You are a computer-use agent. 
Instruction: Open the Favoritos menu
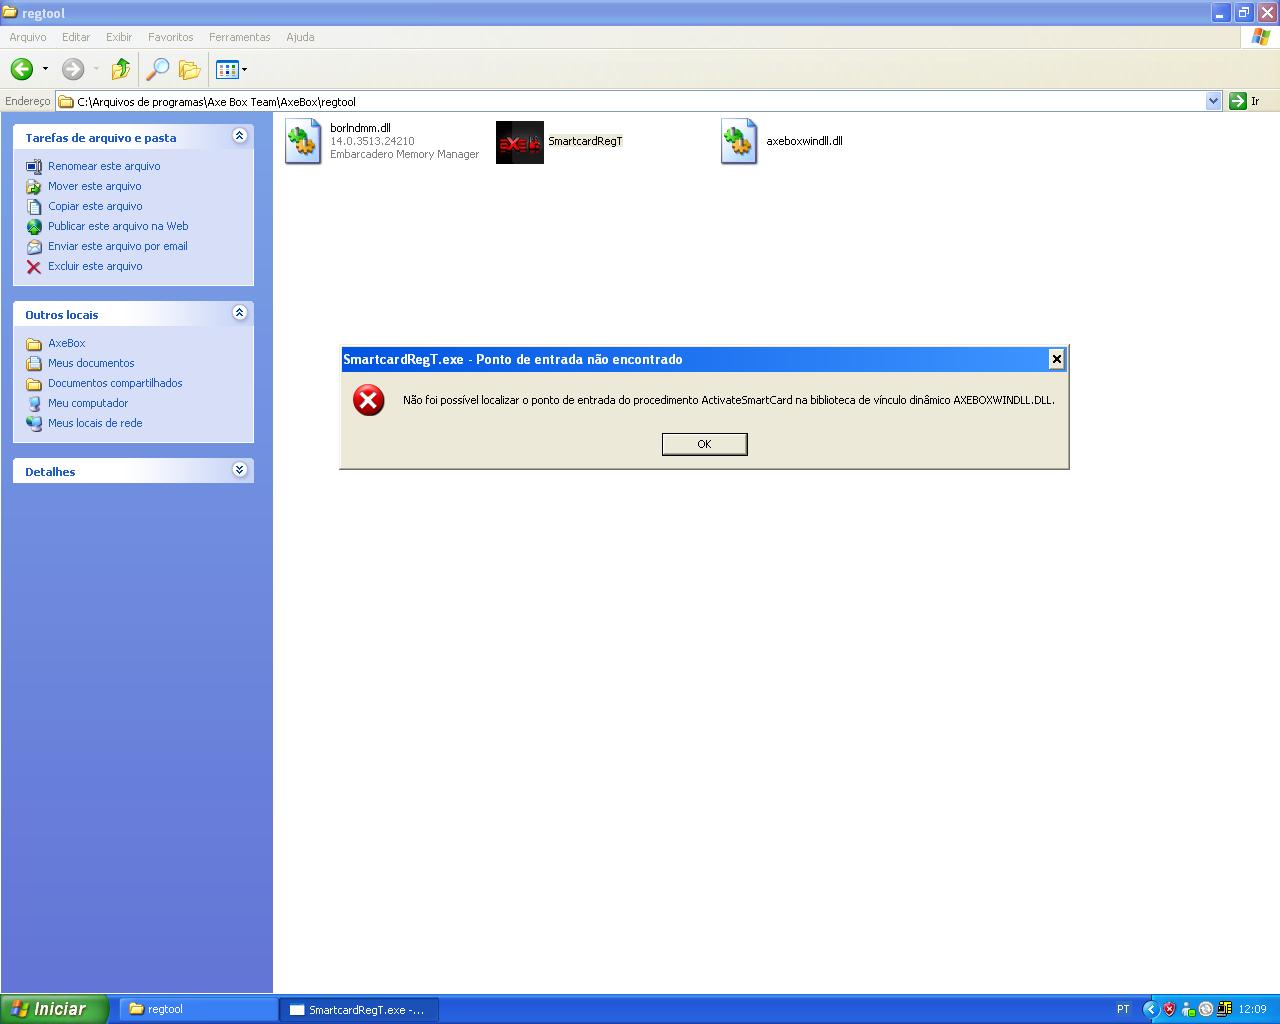170,37
